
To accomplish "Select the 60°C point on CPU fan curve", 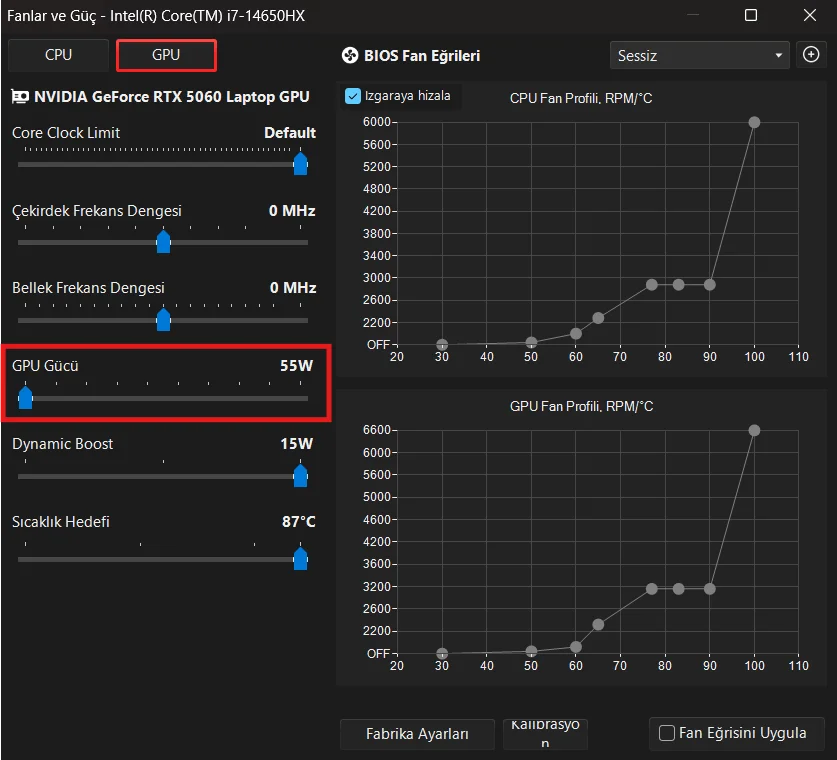I will click(x=575, y=334).
